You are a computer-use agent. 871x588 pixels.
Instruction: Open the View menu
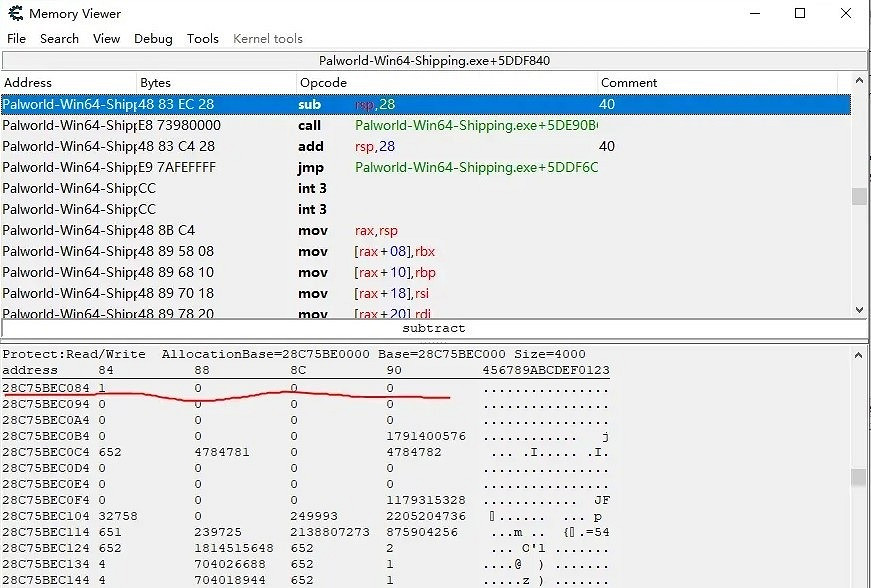click(106, 39)
